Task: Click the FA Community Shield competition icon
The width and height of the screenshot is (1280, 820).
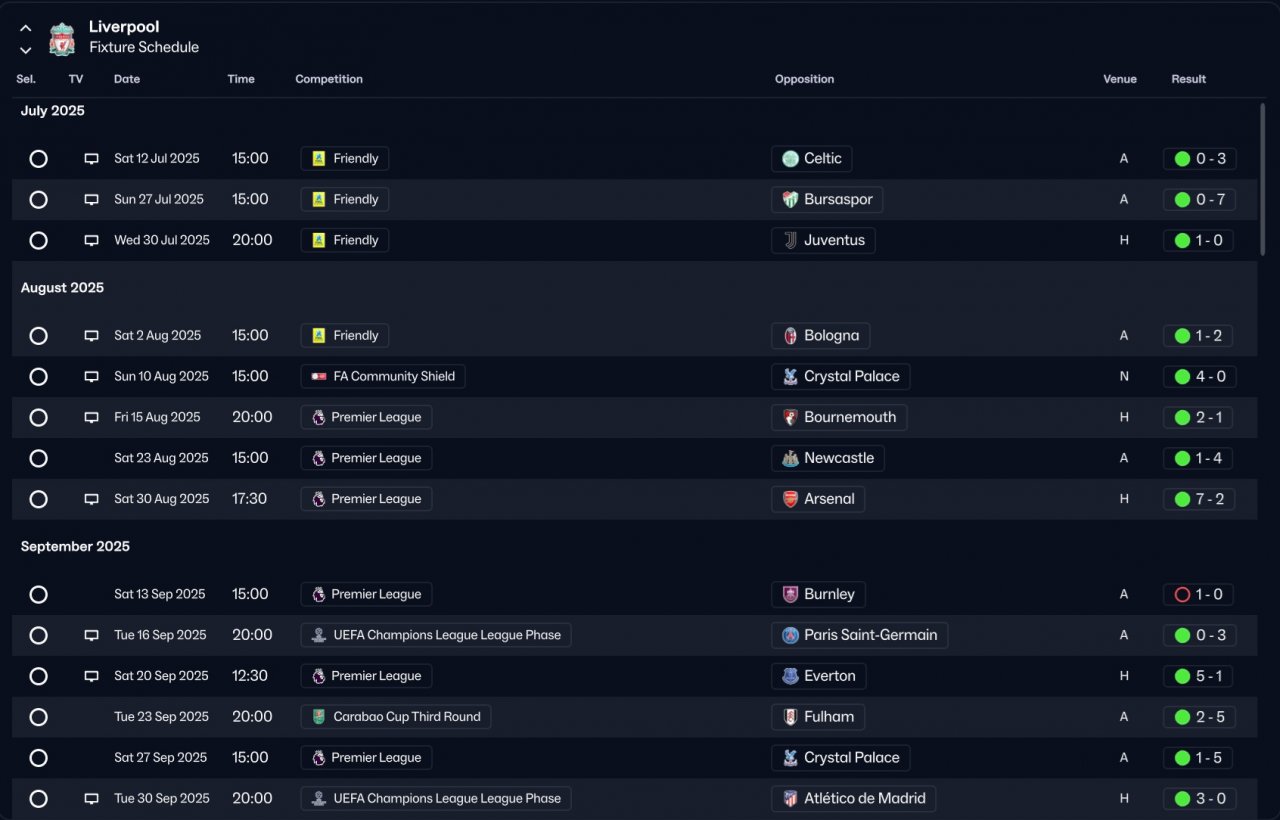Action: pos(318,377)
